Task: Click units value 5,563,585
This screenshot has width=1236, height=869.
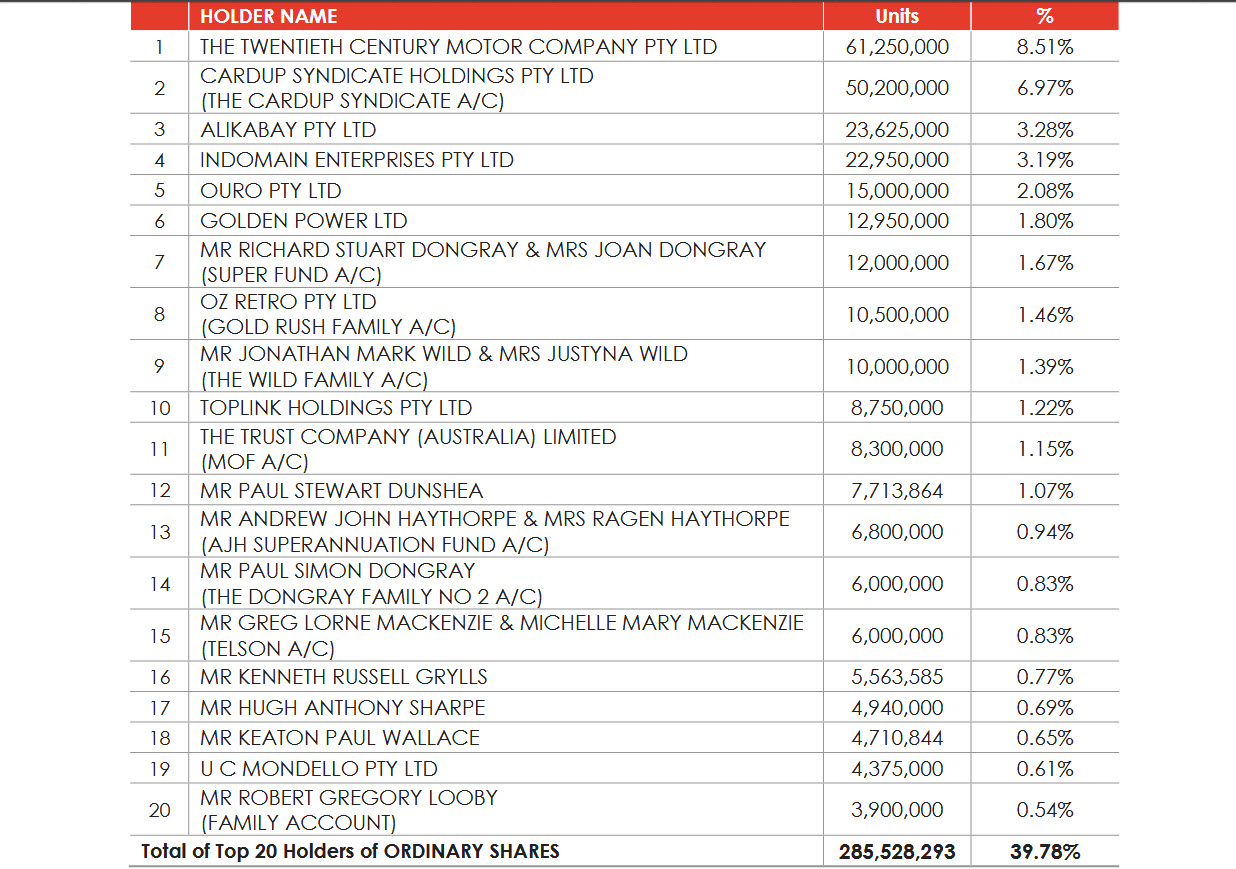Action: (897, 677)
